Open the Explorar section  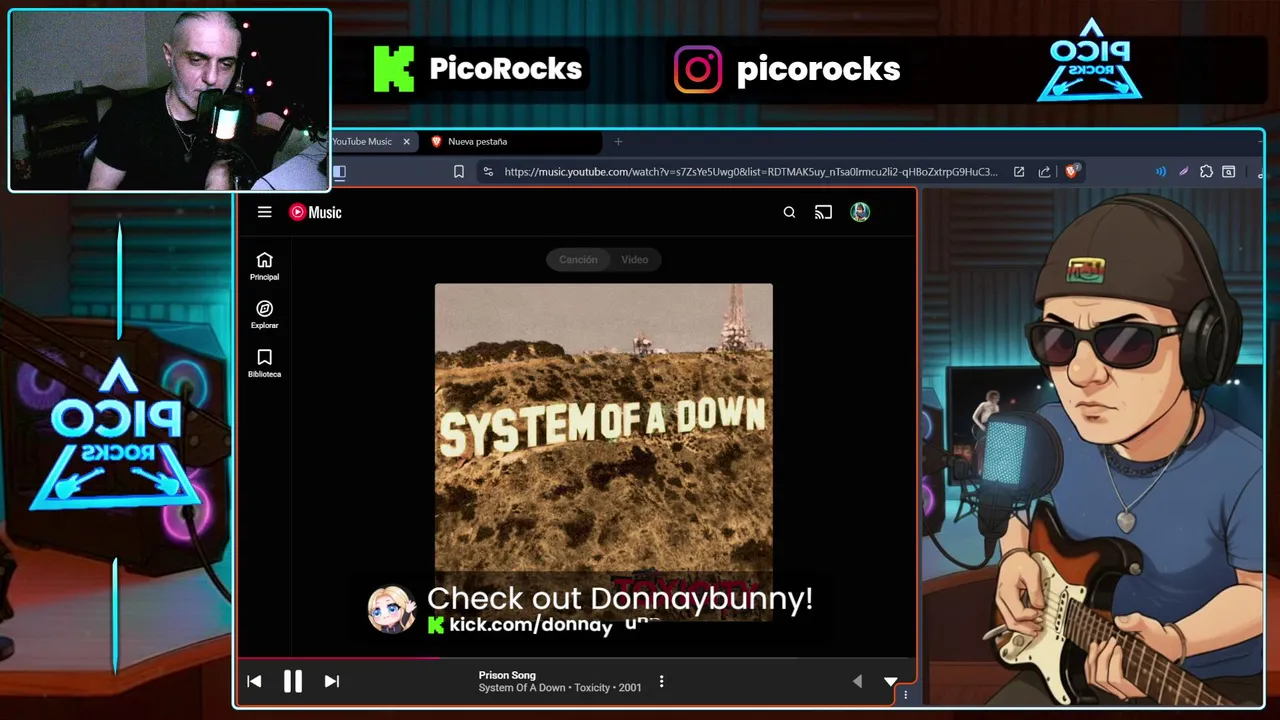click(x=264, y=315)
